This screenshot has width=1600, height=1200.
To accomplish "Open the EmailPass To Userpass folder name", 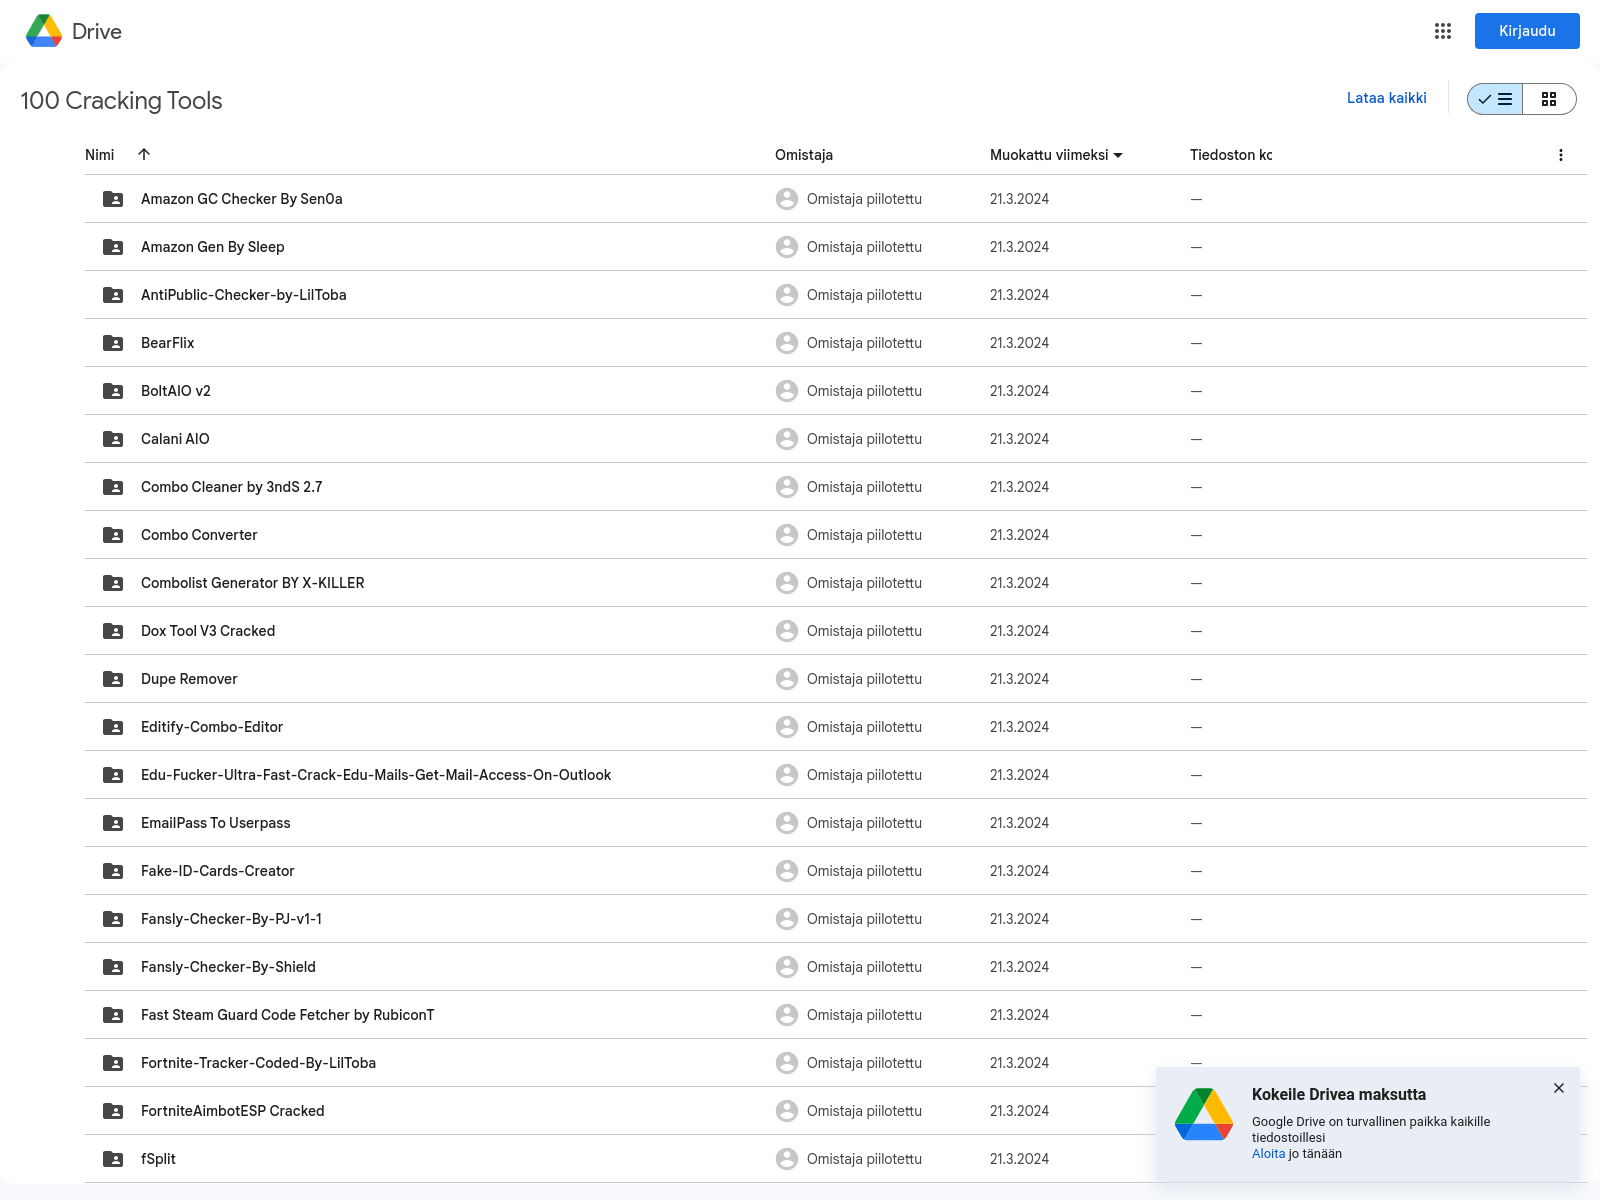I will tap(216, 823).
